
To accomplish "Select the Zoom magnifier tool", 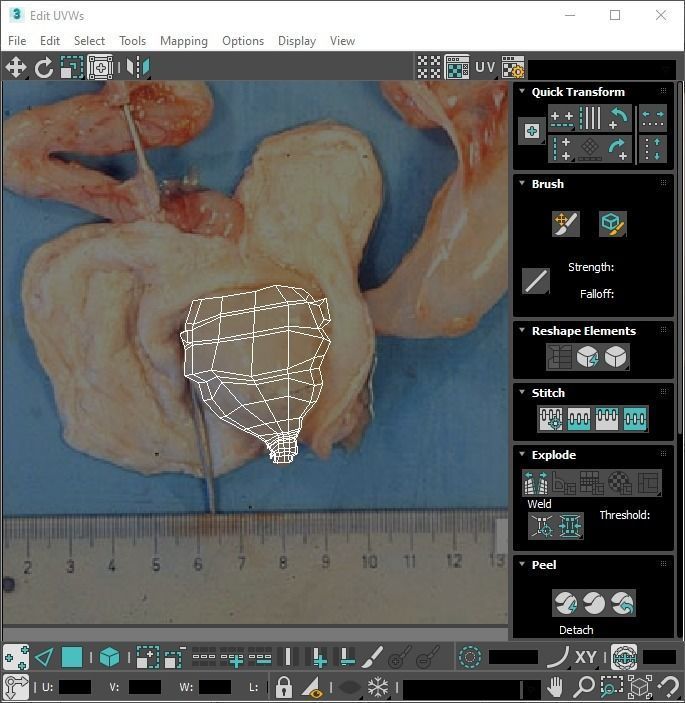I will (x=584, y=687).
